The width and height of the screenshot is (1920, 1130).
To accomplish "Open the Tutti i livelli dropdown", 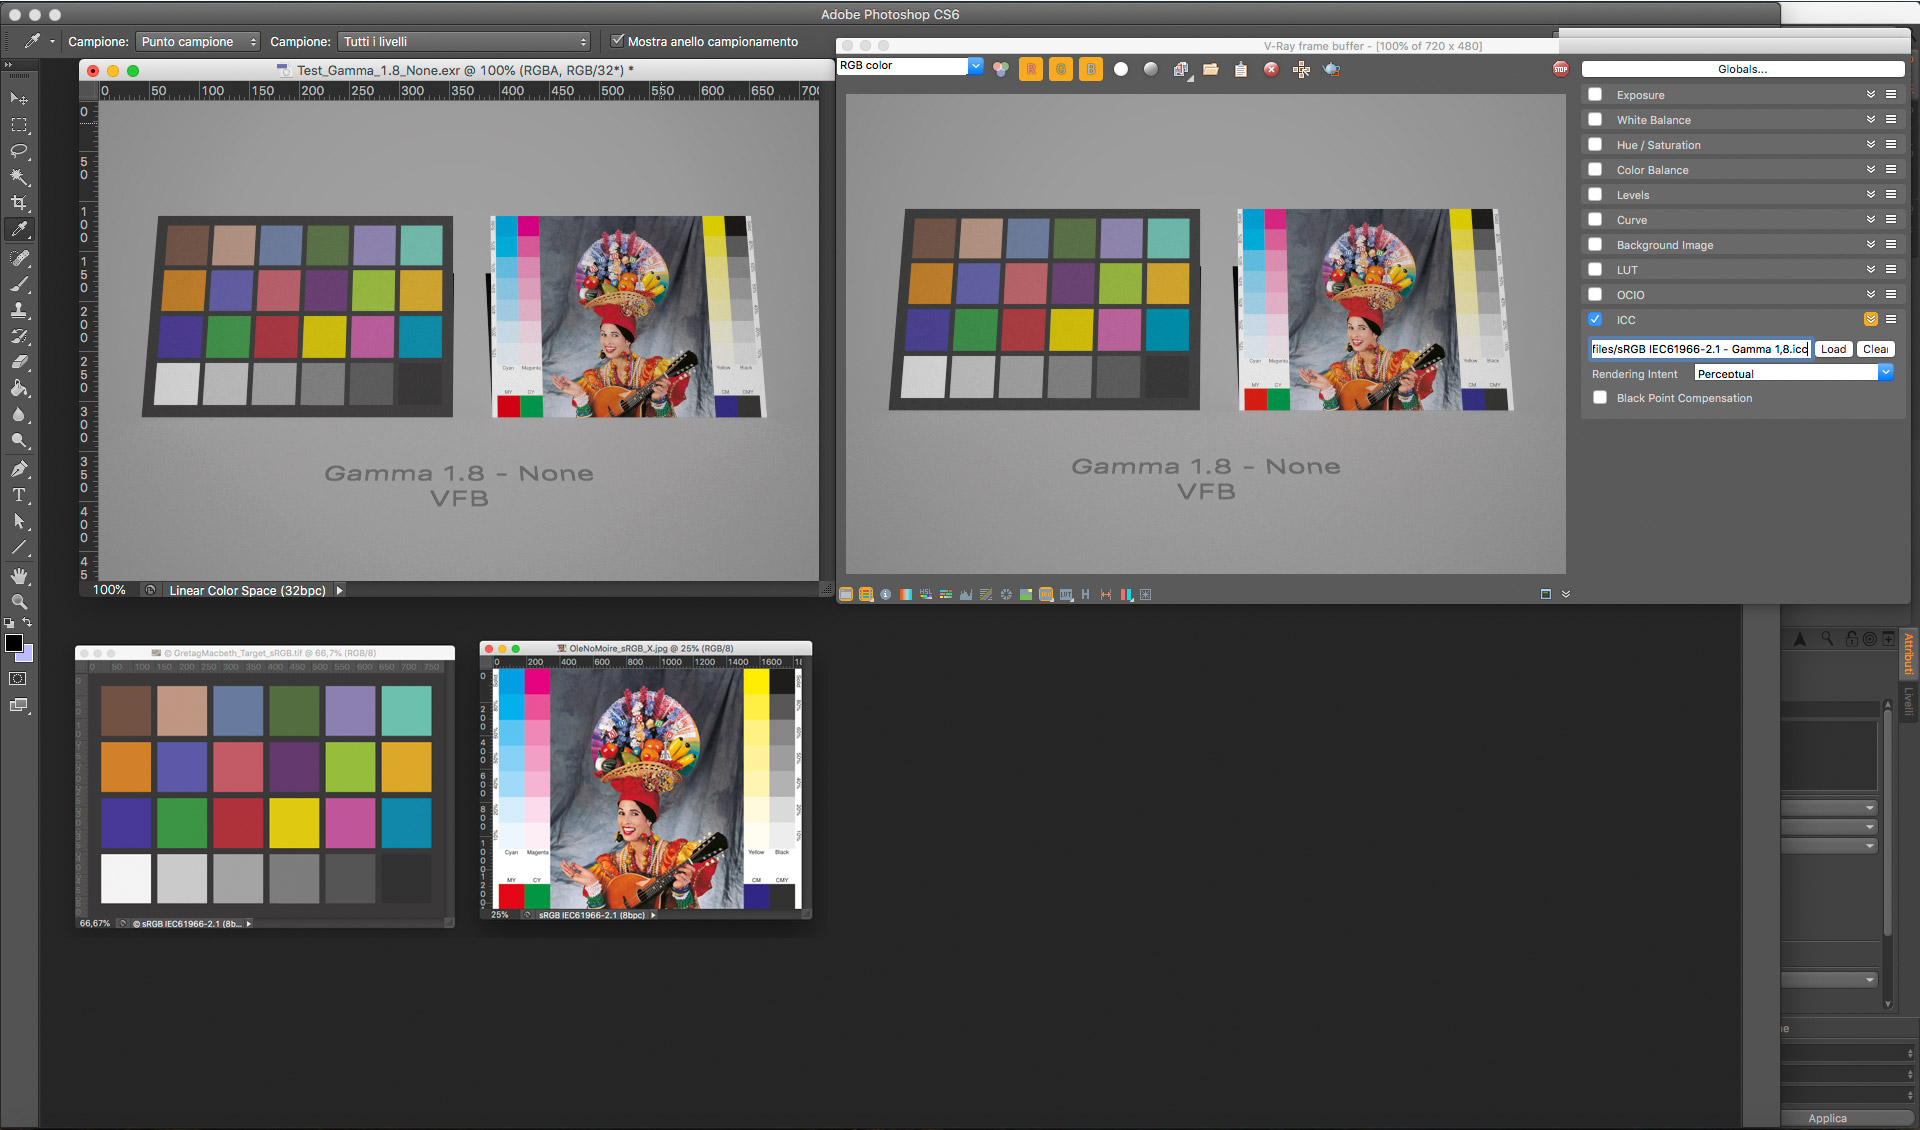I will pos(465,41).
